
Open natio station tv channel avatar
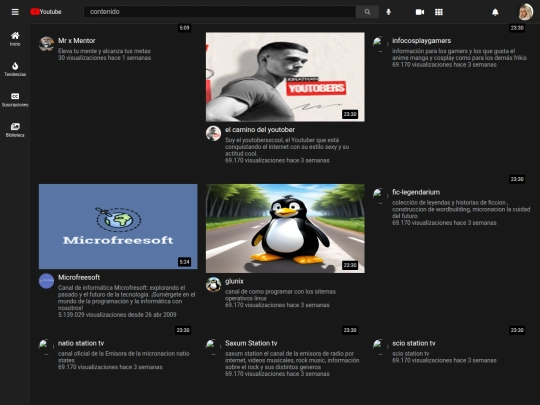46,347
